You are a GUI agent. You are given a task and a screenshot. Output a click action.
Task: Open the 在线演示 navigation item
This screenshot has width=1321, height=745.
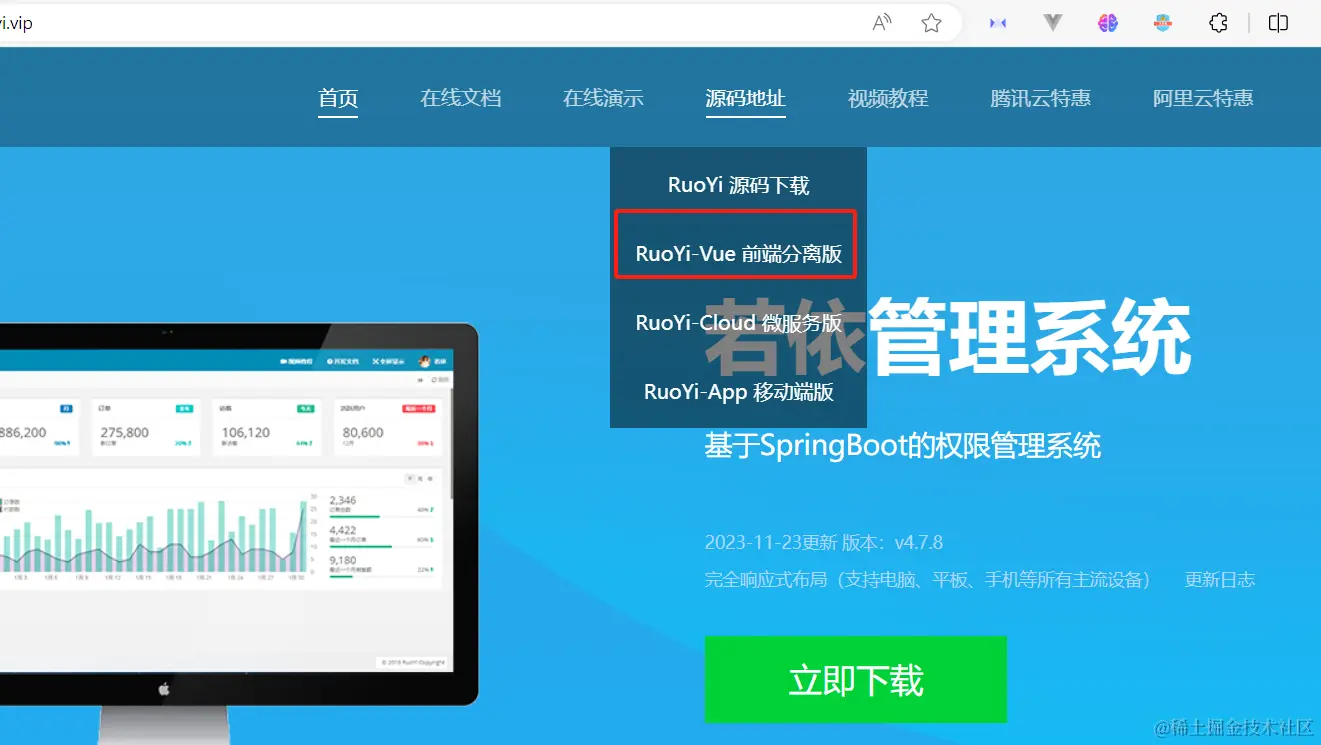coord(603,98)
